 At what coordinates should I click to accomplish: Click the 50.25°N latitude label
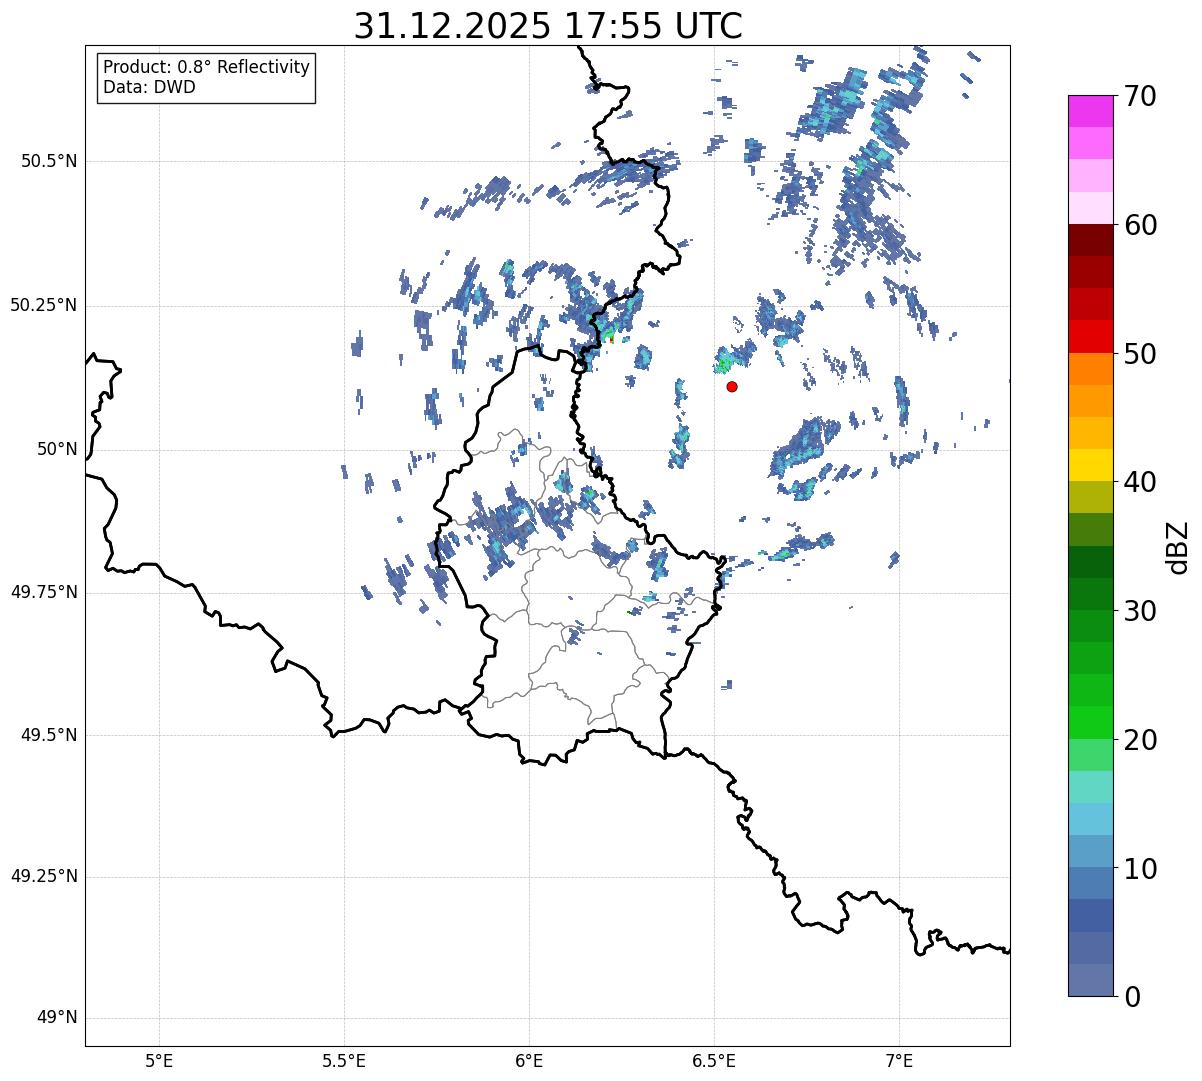tap(44, 305)
